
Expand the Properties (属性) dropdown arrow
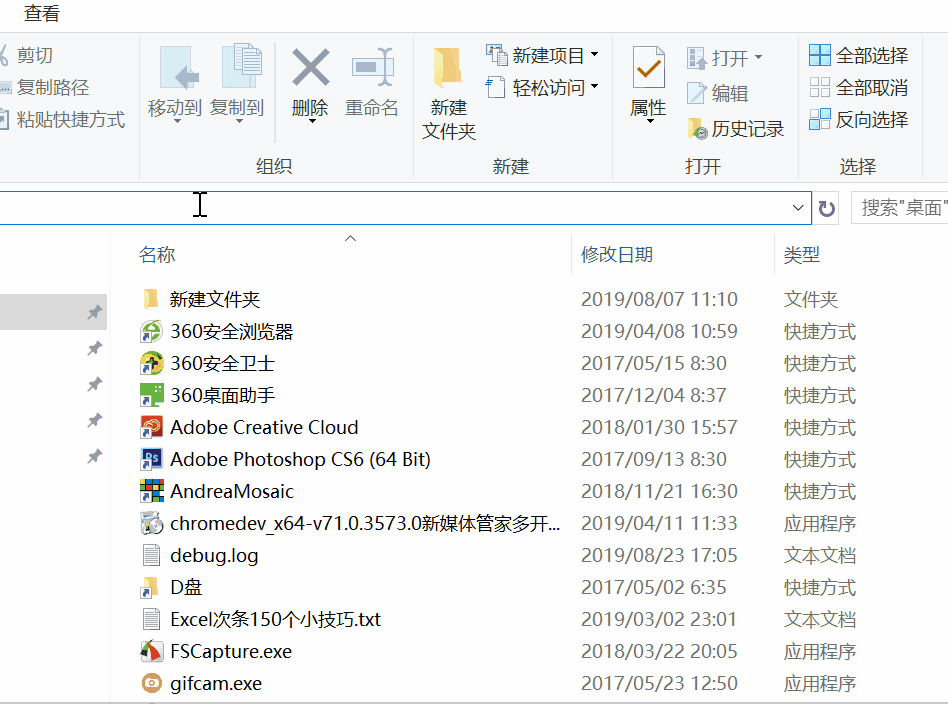coord(651,122)
